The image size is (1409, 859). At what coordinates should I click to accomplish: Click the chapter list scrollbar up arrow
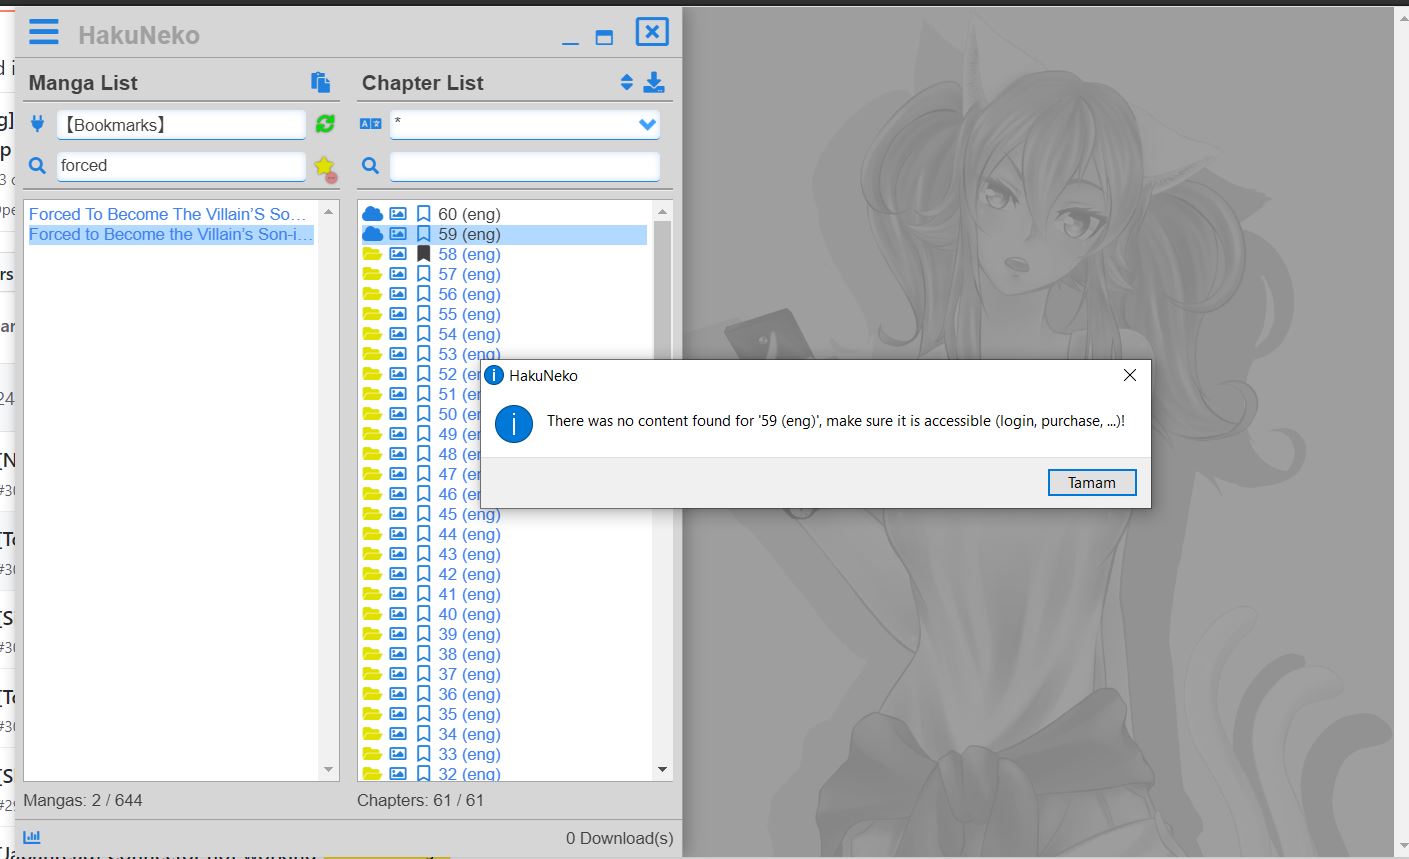point(662,211)
